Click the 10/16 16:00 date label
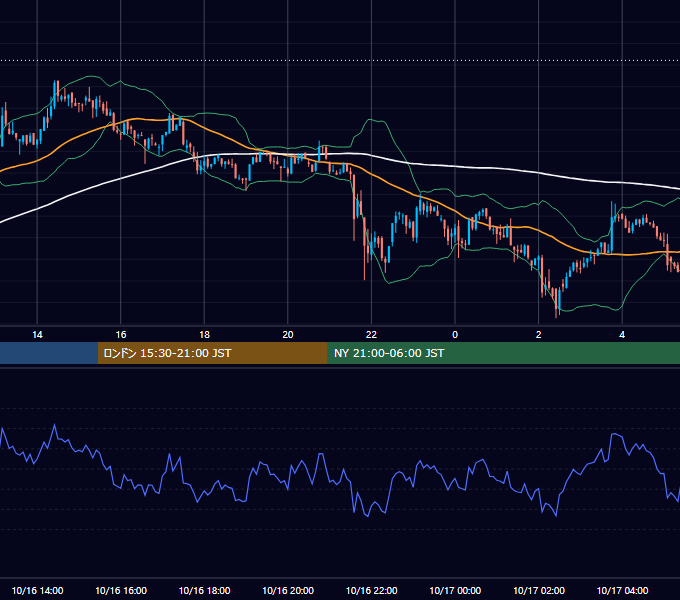 (x=121, y=590)
